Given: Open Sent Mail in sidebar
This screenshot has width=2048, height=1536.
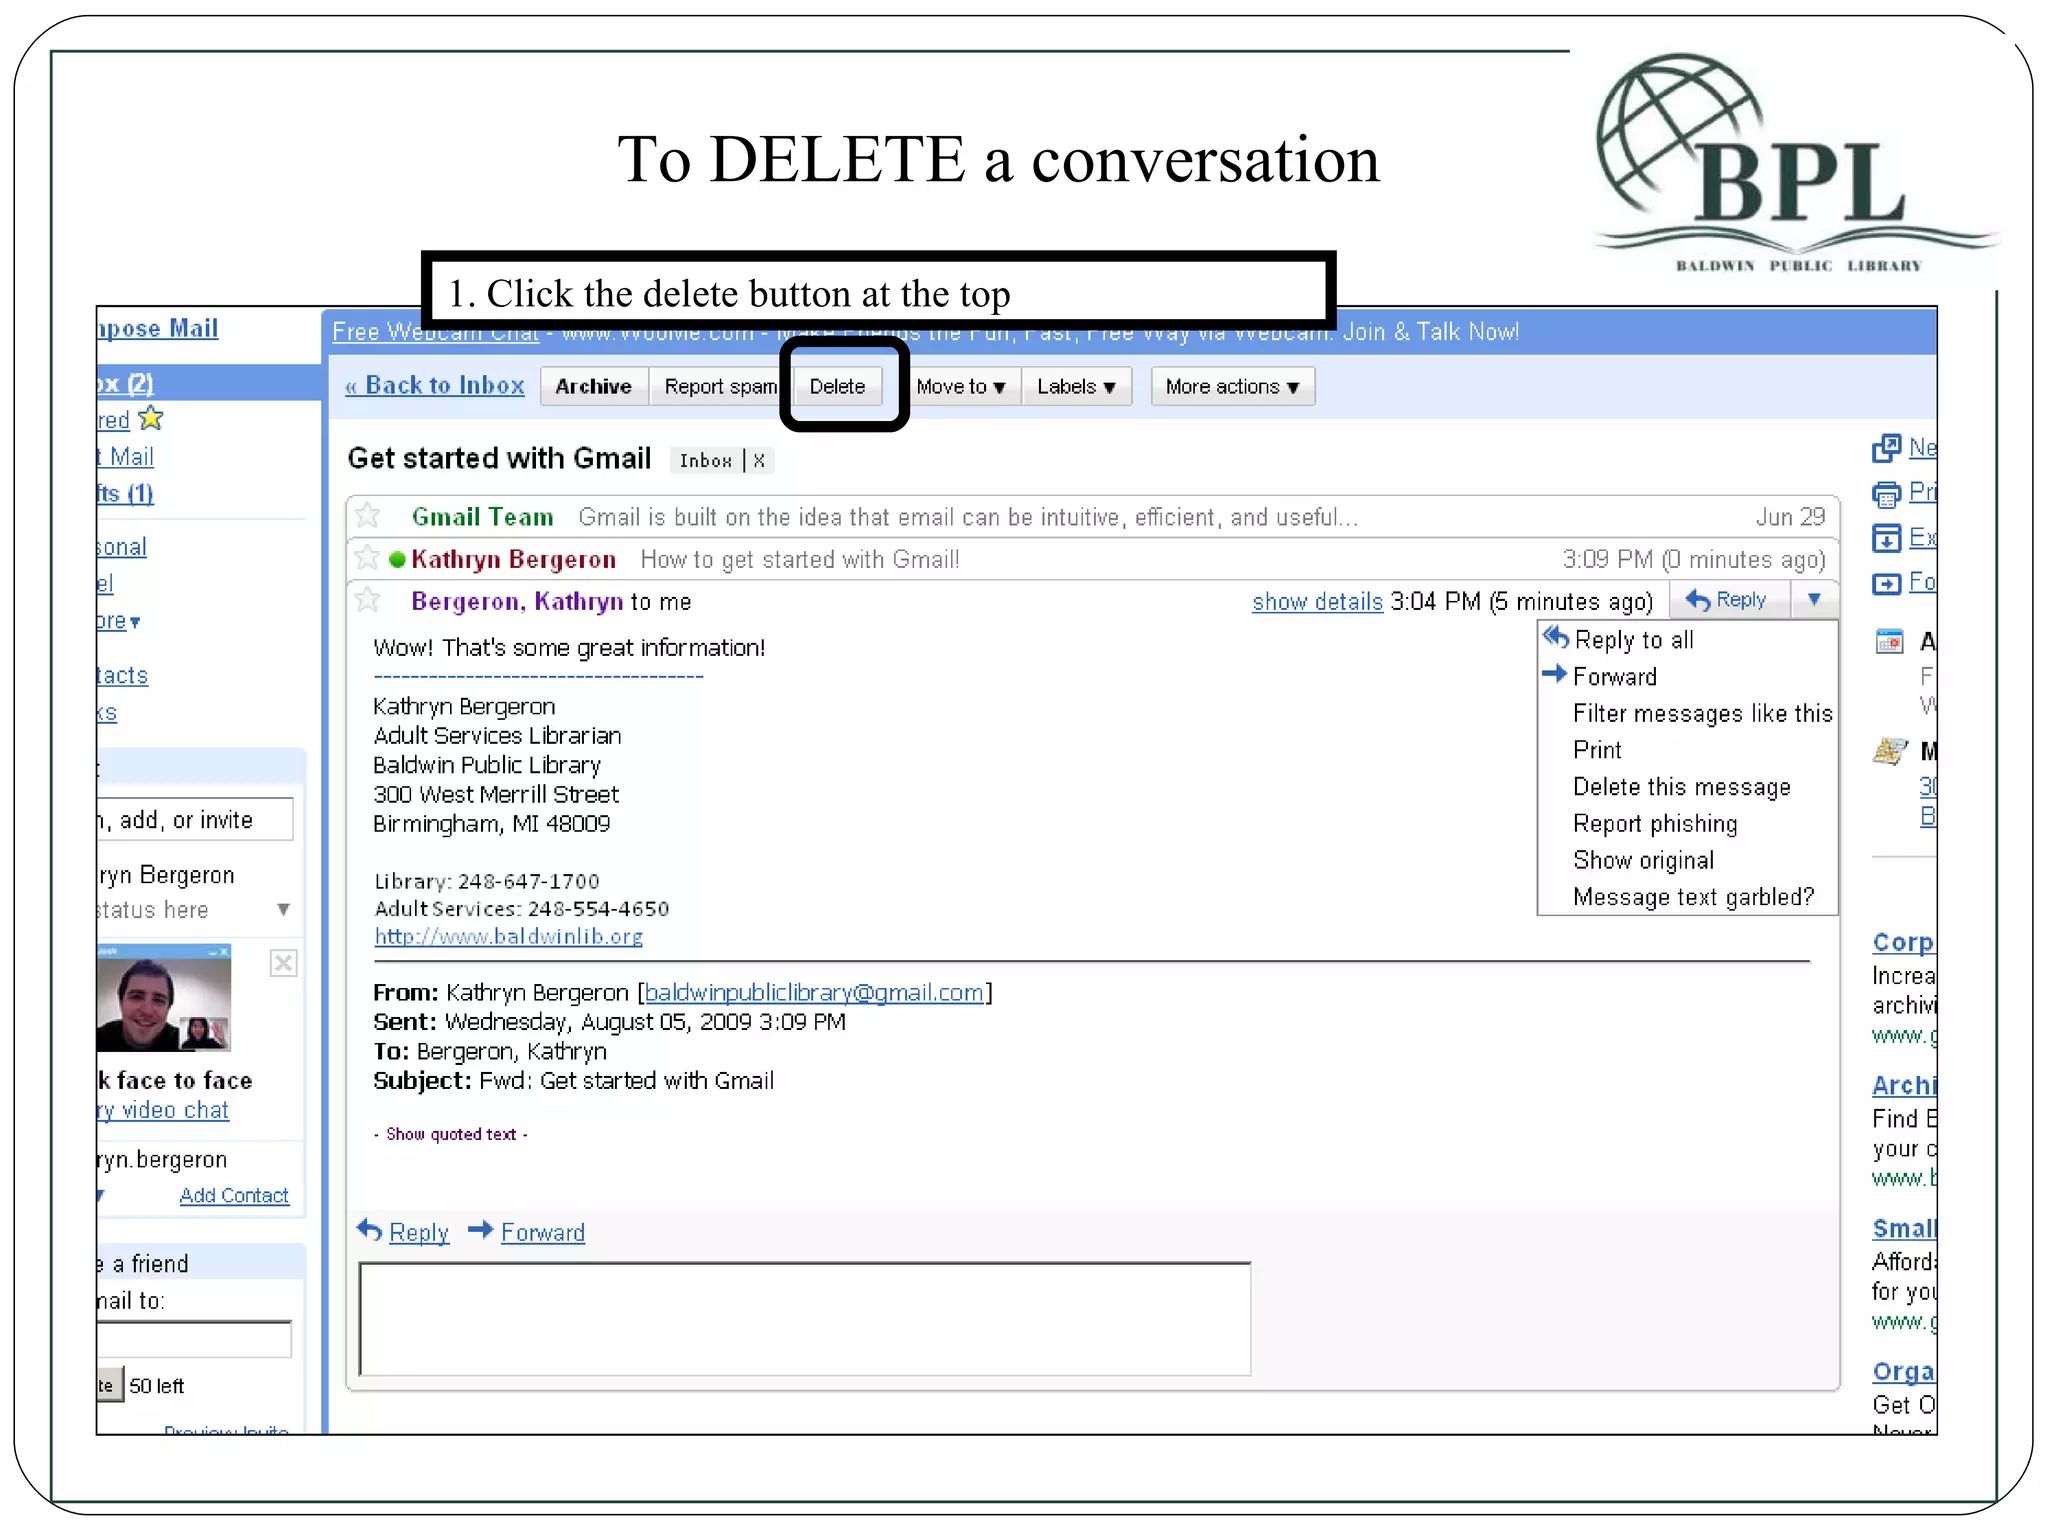Looking at the screenshot, I should coord(126,457).
